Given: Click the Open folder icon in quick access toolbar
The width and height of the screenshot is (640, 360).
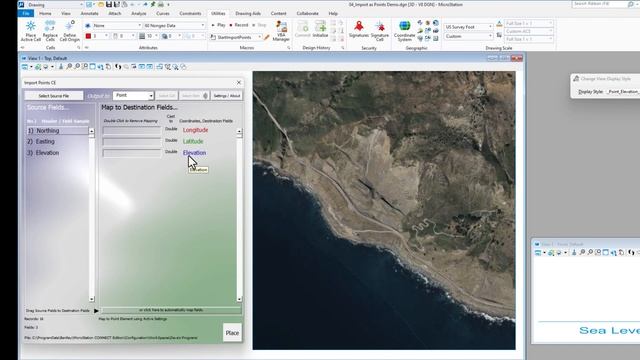Looking at the screenshot, I should (x=101, y=4).
